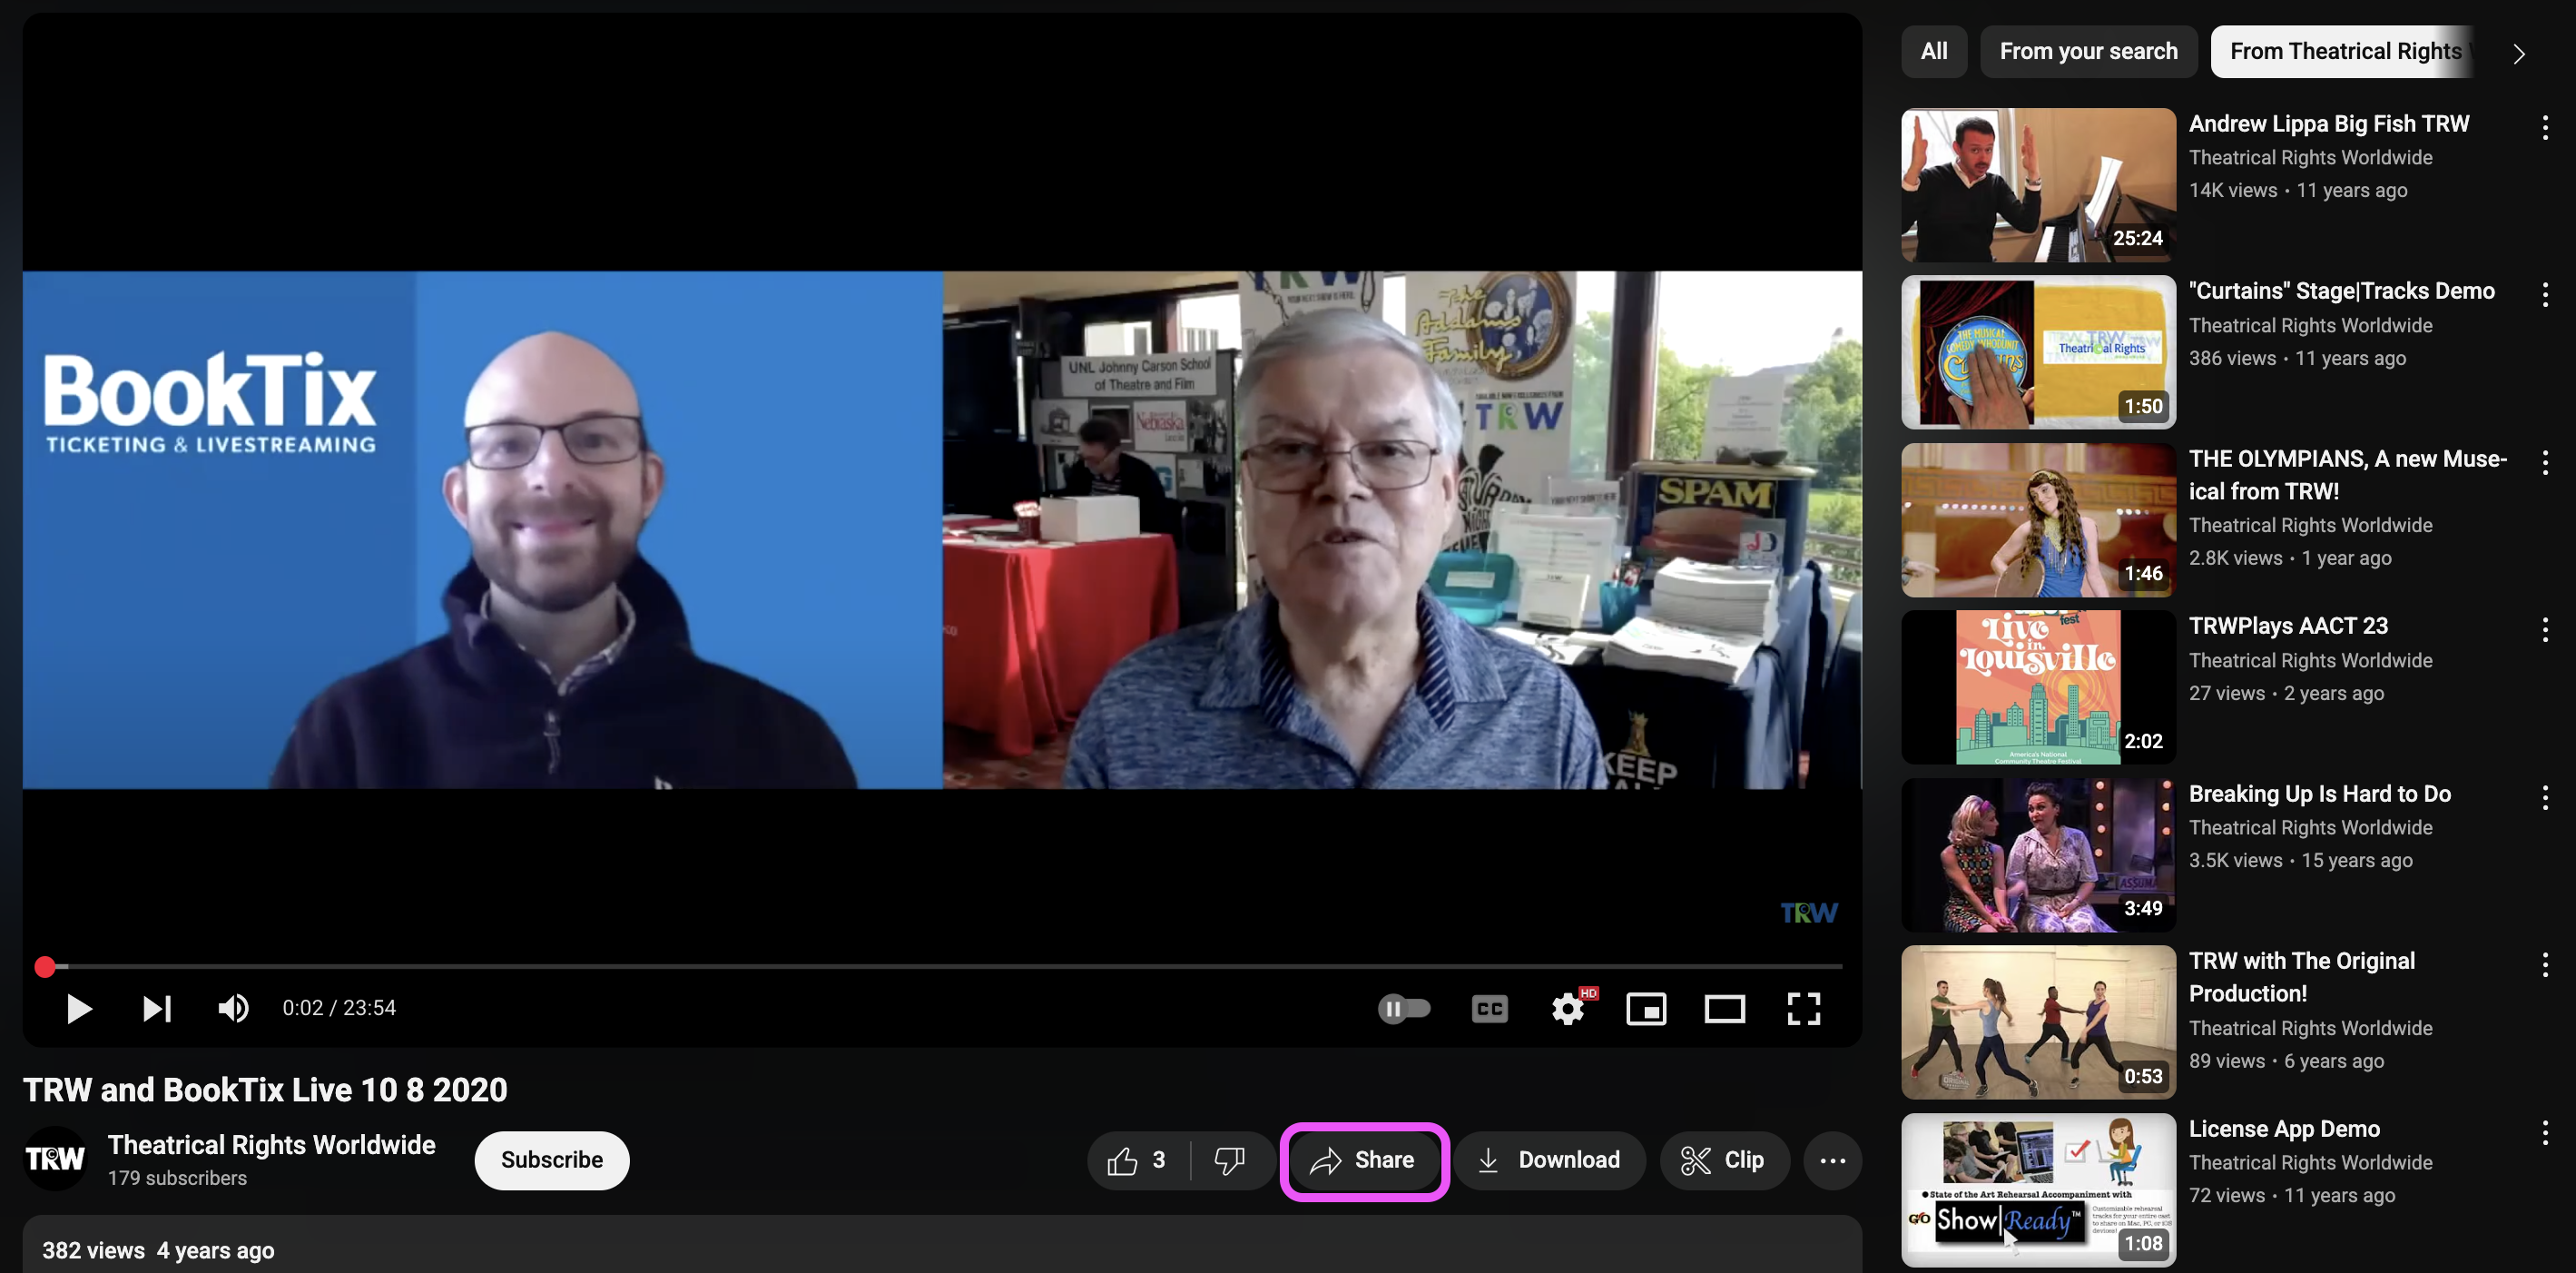Open Breaking Up Is Hard to Do thumbnail
Screen dimensions: 2576x1273
(x=2038, y=855)
